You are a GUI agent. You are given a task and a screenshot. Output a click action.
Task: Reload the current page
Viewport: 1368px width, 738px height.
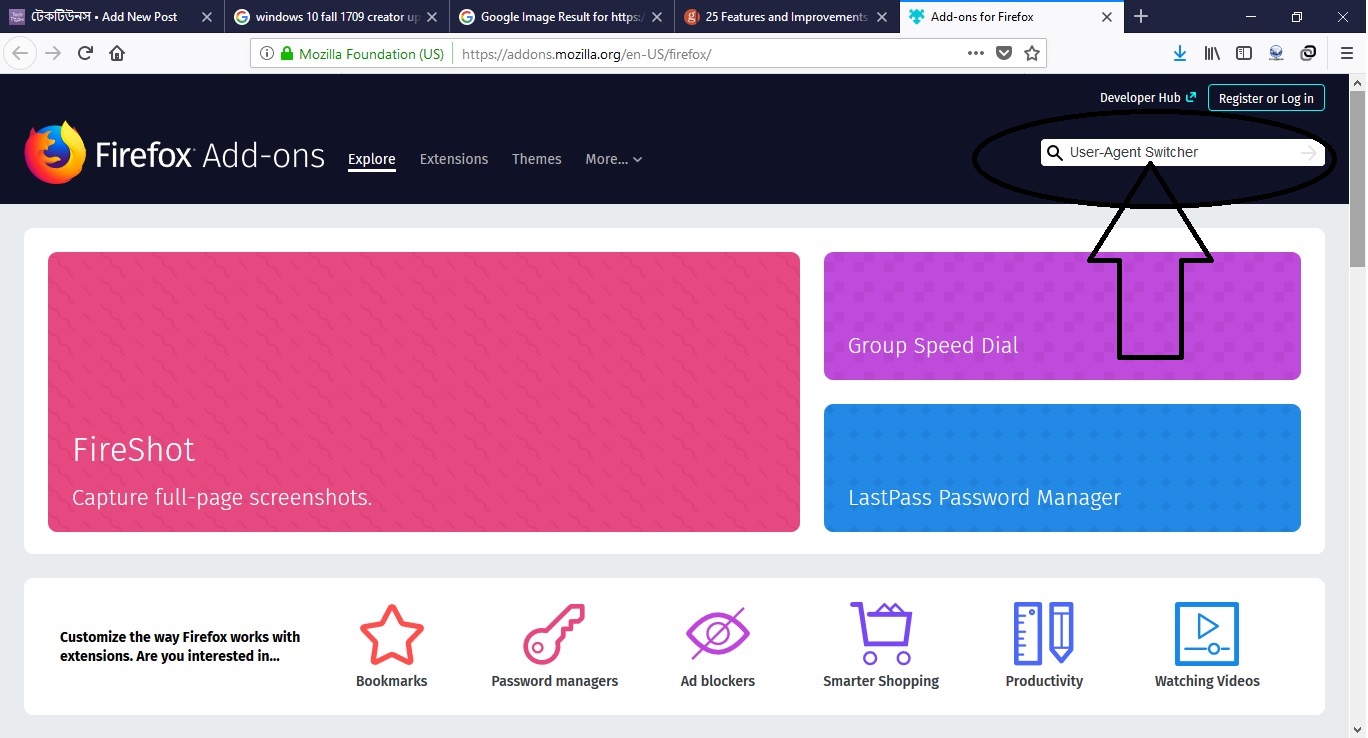[86, 54]
